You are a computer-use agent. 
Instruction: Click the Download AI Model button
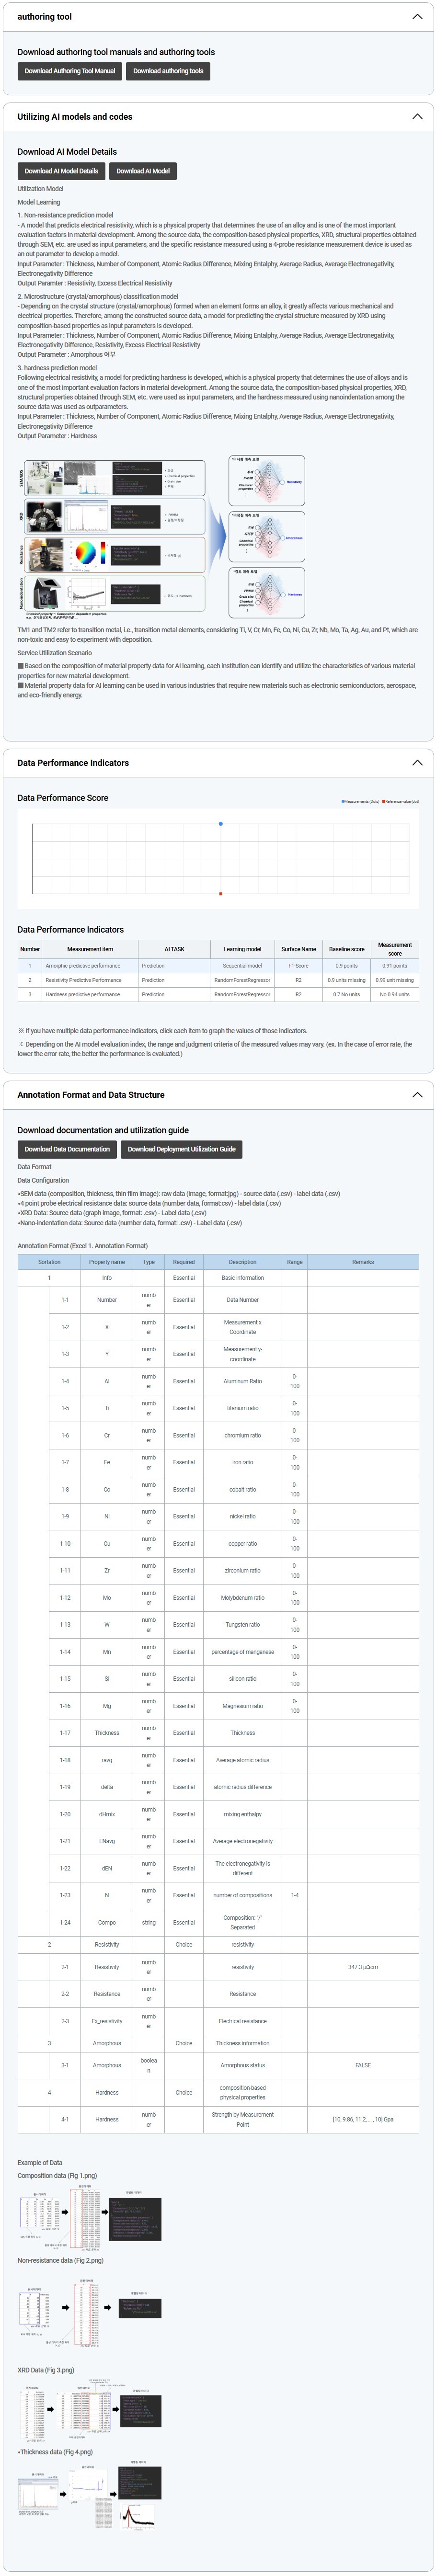coord(143,171)
